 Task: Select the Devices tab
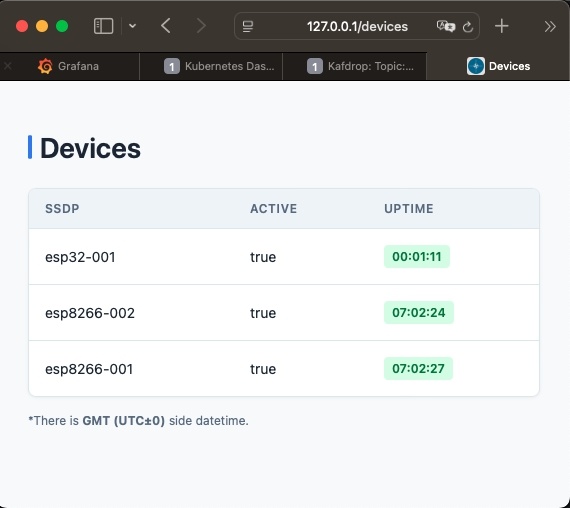coord(498,66)
